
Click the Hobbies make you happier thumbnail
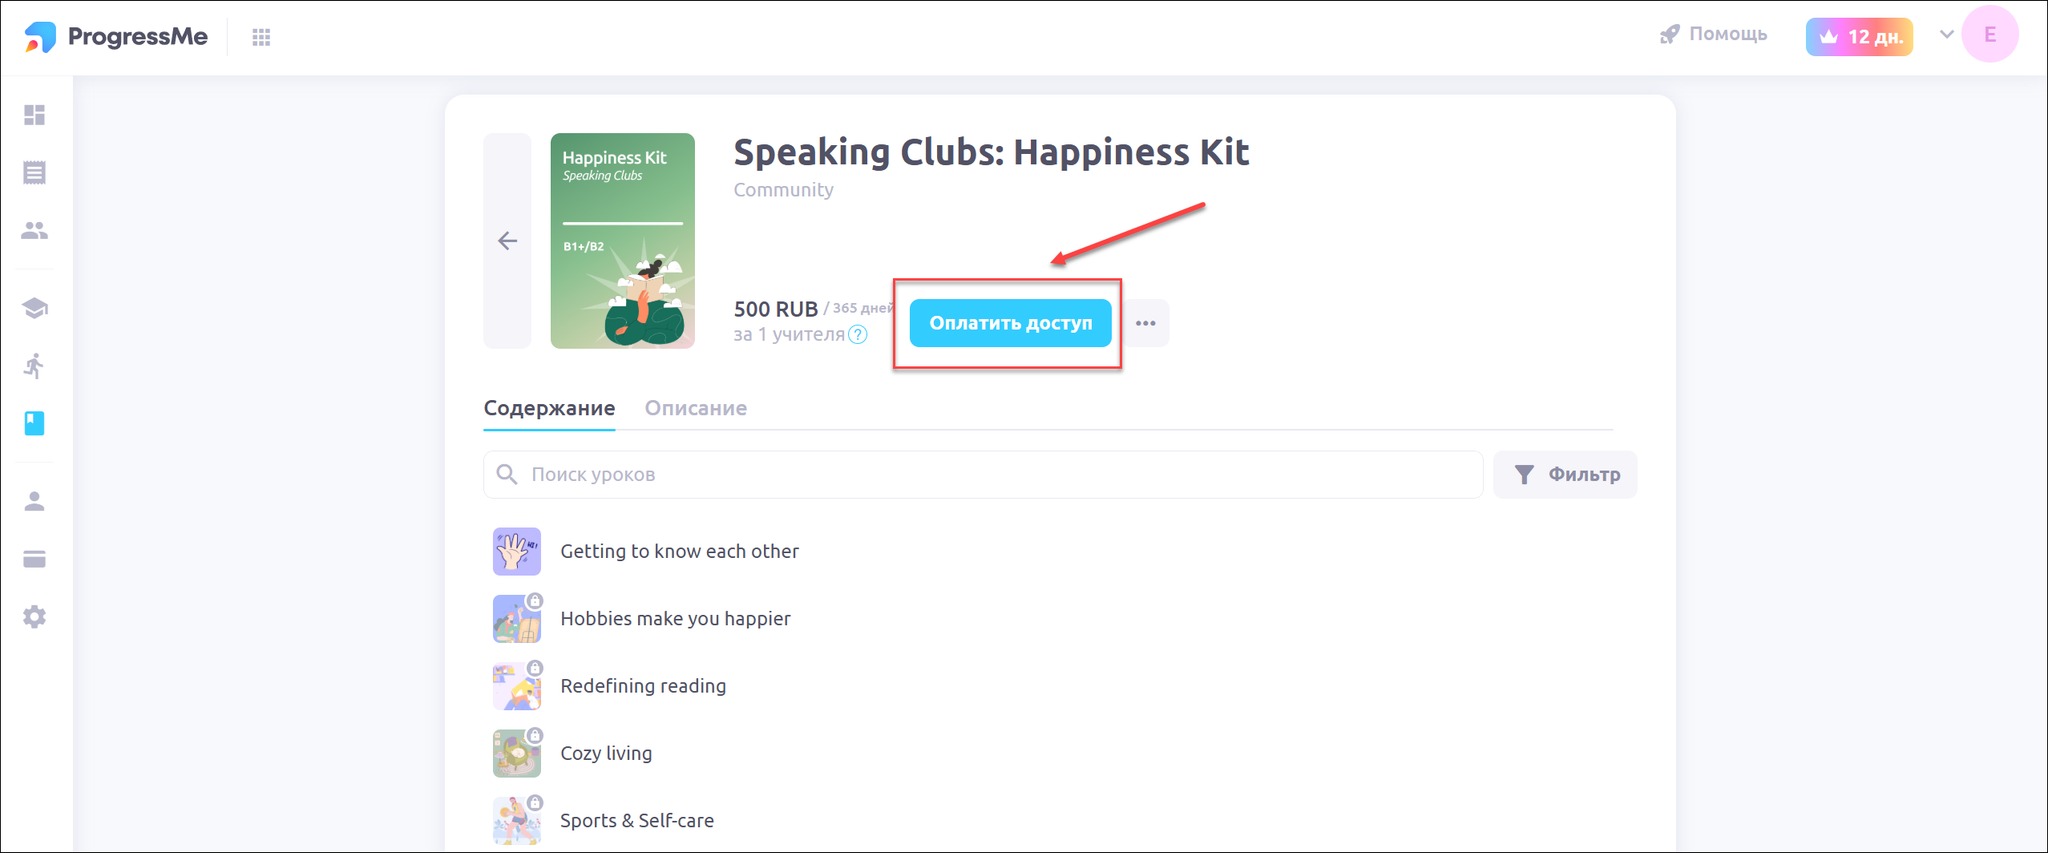[517, 618]
